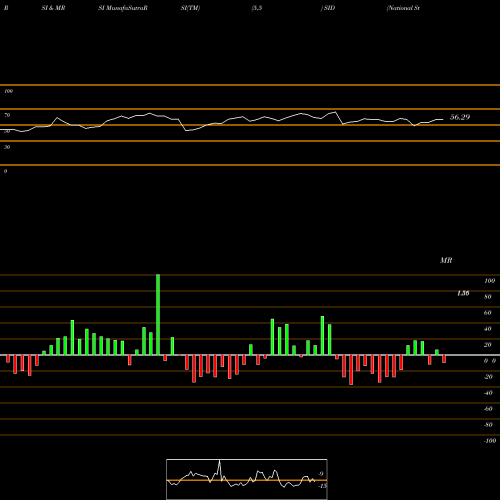Click the MR axis label -40
Screen dimensions: 500x500
488,393
